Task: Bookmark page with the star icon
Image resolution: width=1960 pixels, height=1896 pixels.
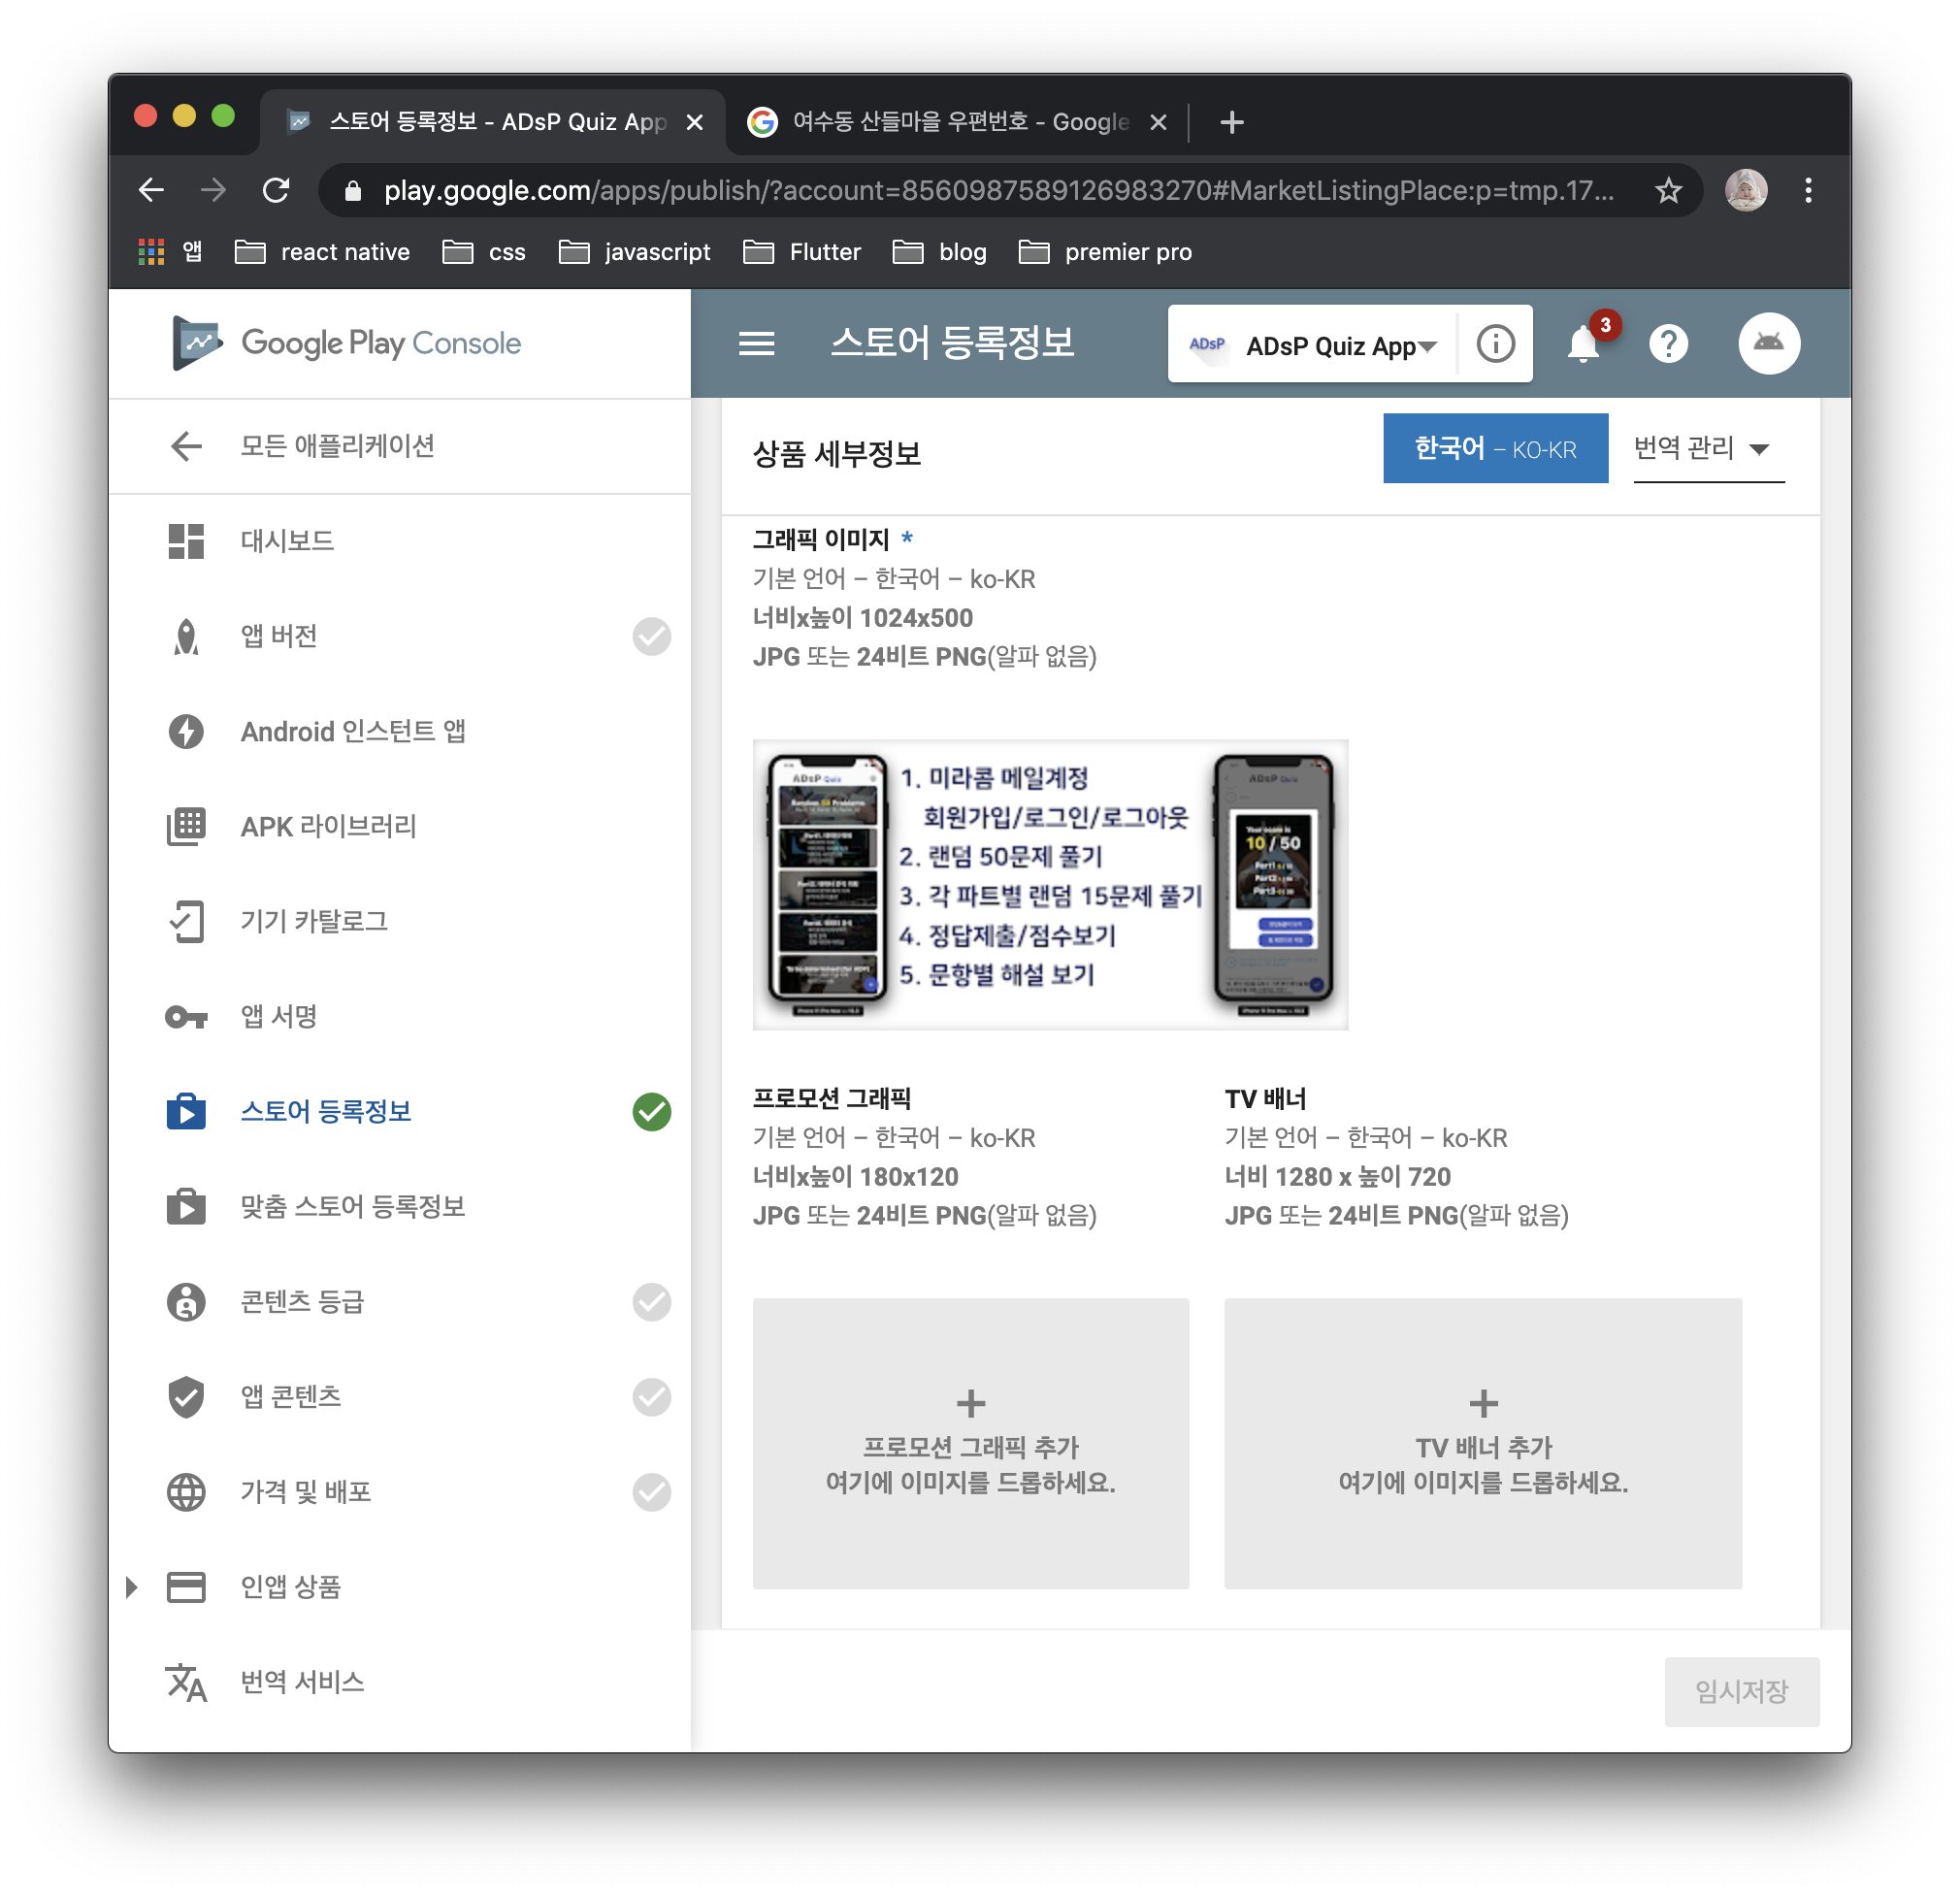Action: click(1668, 190)
